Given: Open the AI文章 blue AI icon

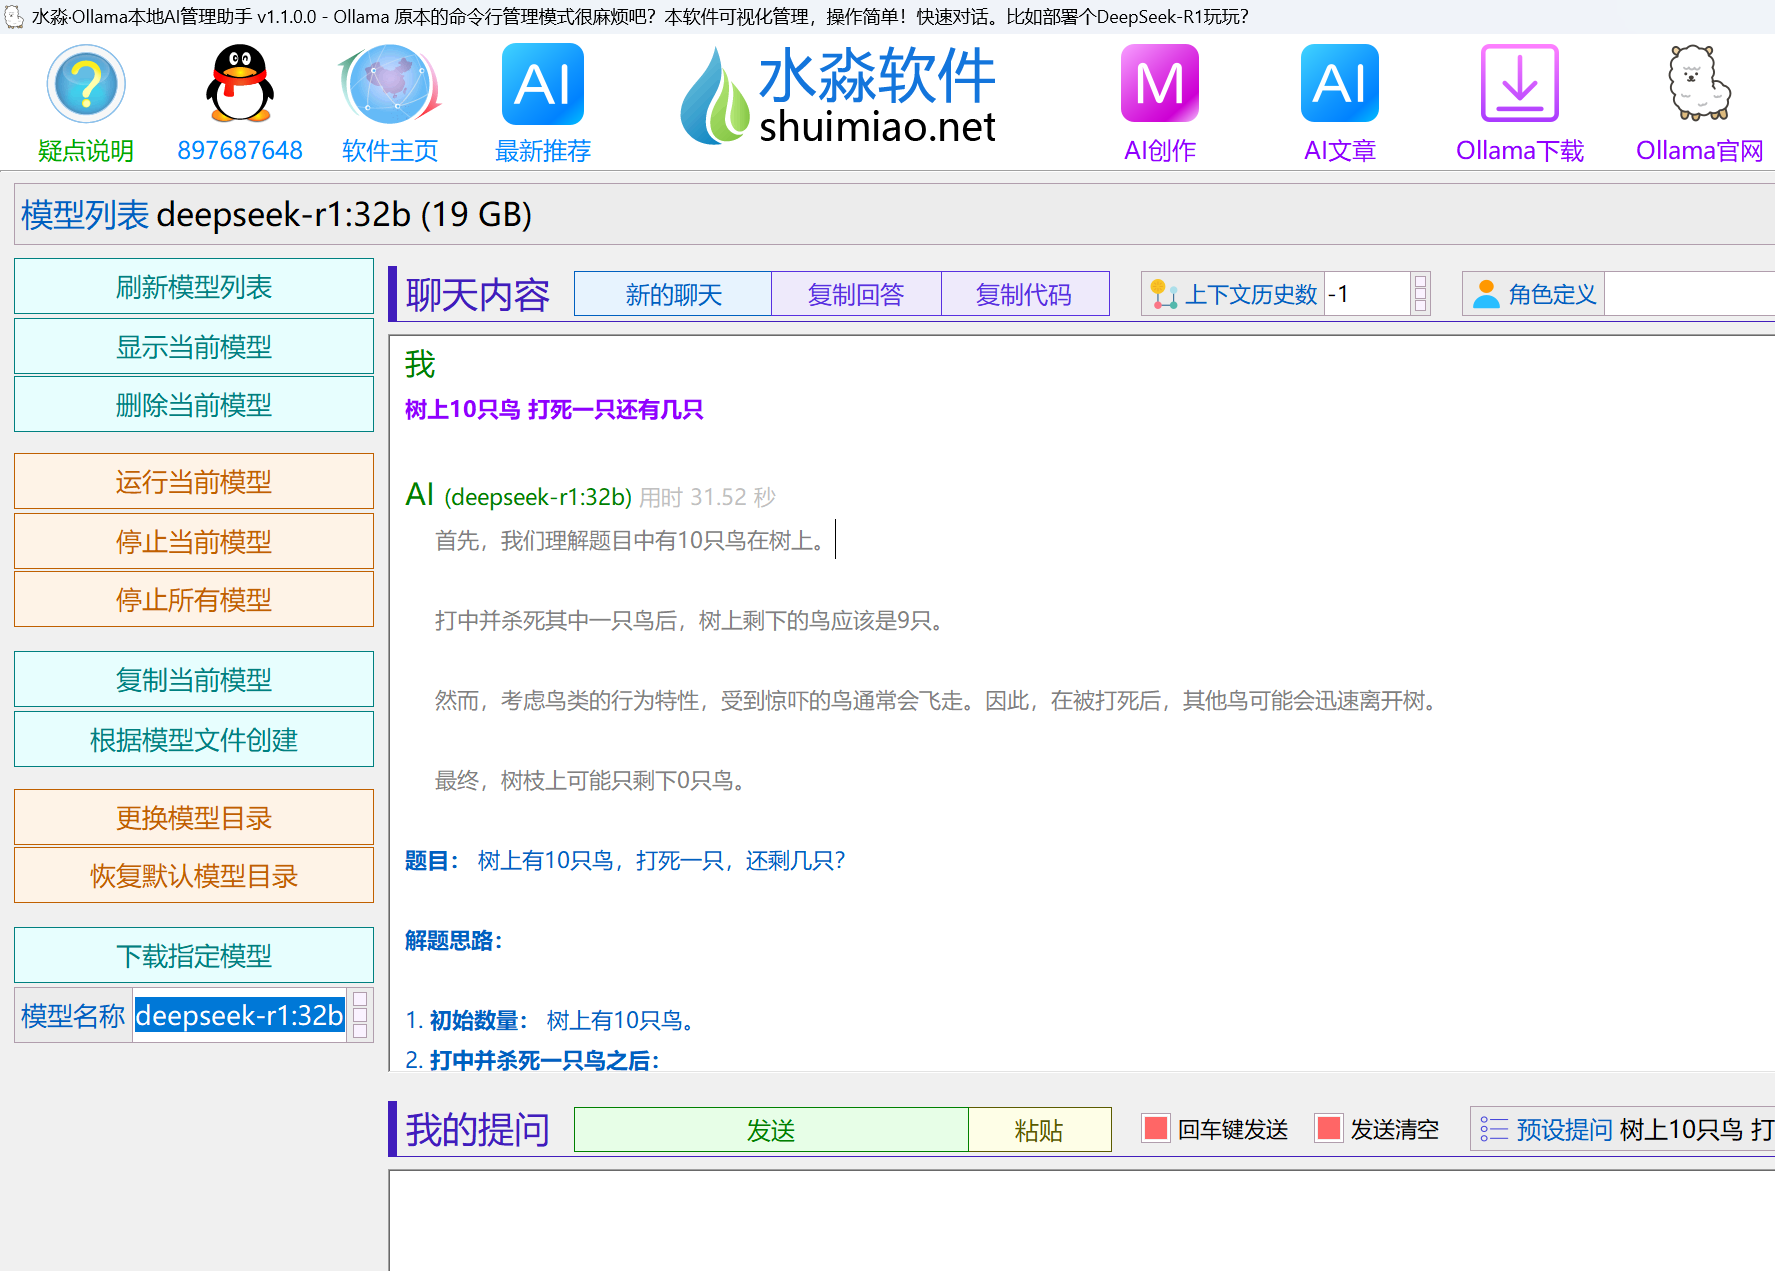Looking at the screenshot, I should click(1340, 84).
